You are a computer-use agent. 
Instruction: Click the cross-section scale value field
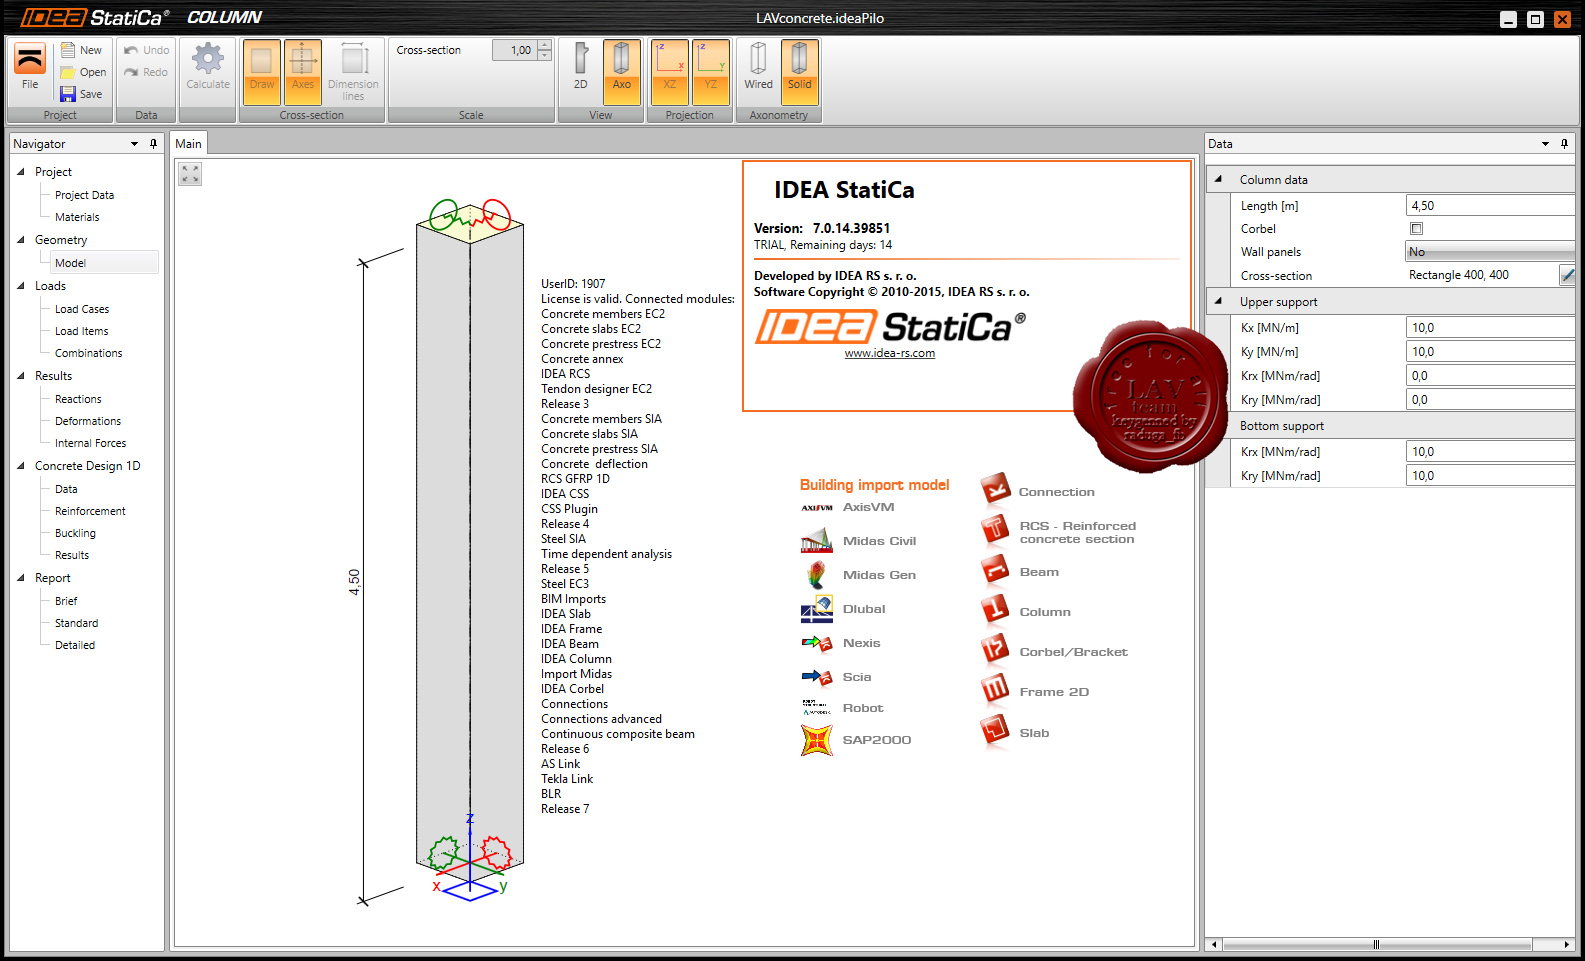516,50
